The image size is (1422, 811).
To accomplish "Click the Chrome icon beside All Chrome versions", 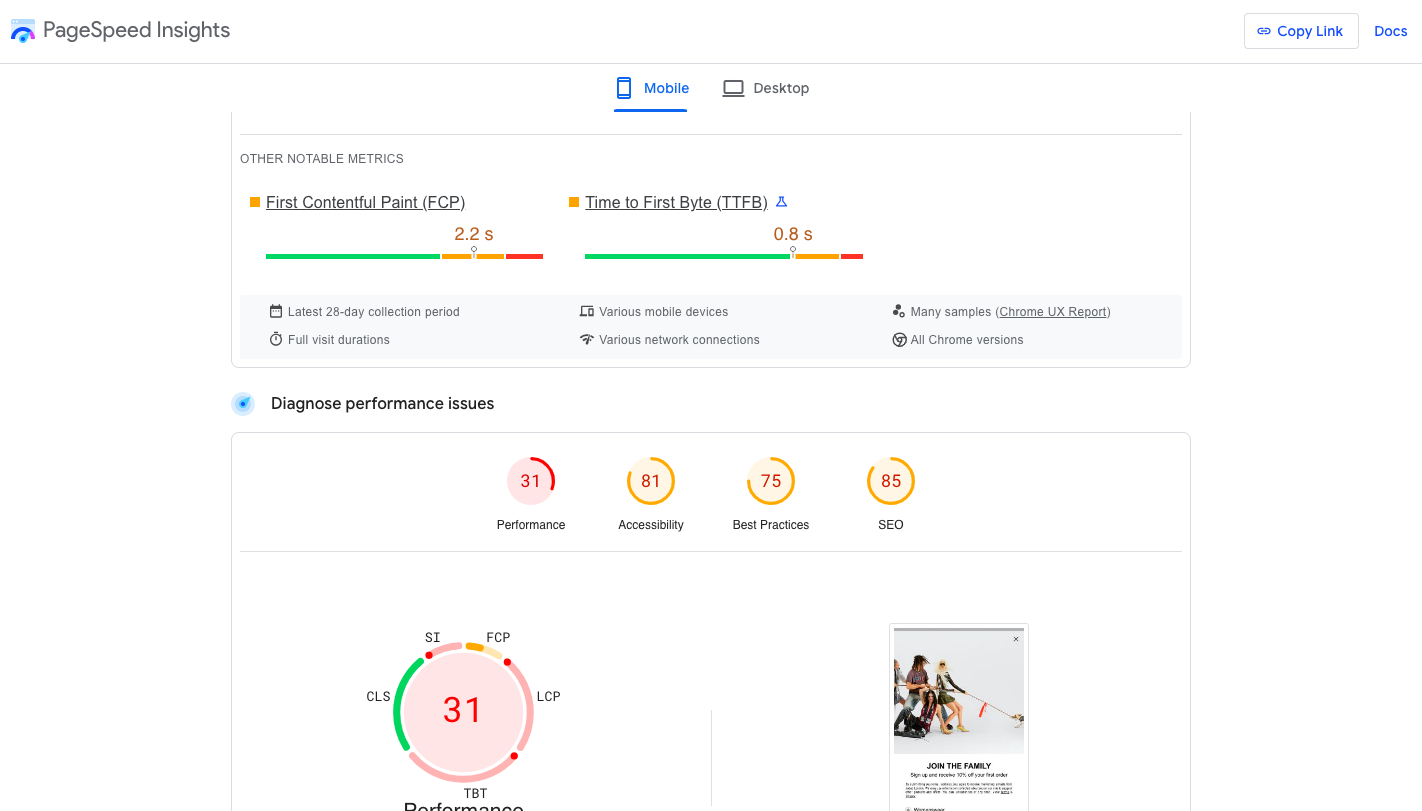I will (x=899, y=340).
